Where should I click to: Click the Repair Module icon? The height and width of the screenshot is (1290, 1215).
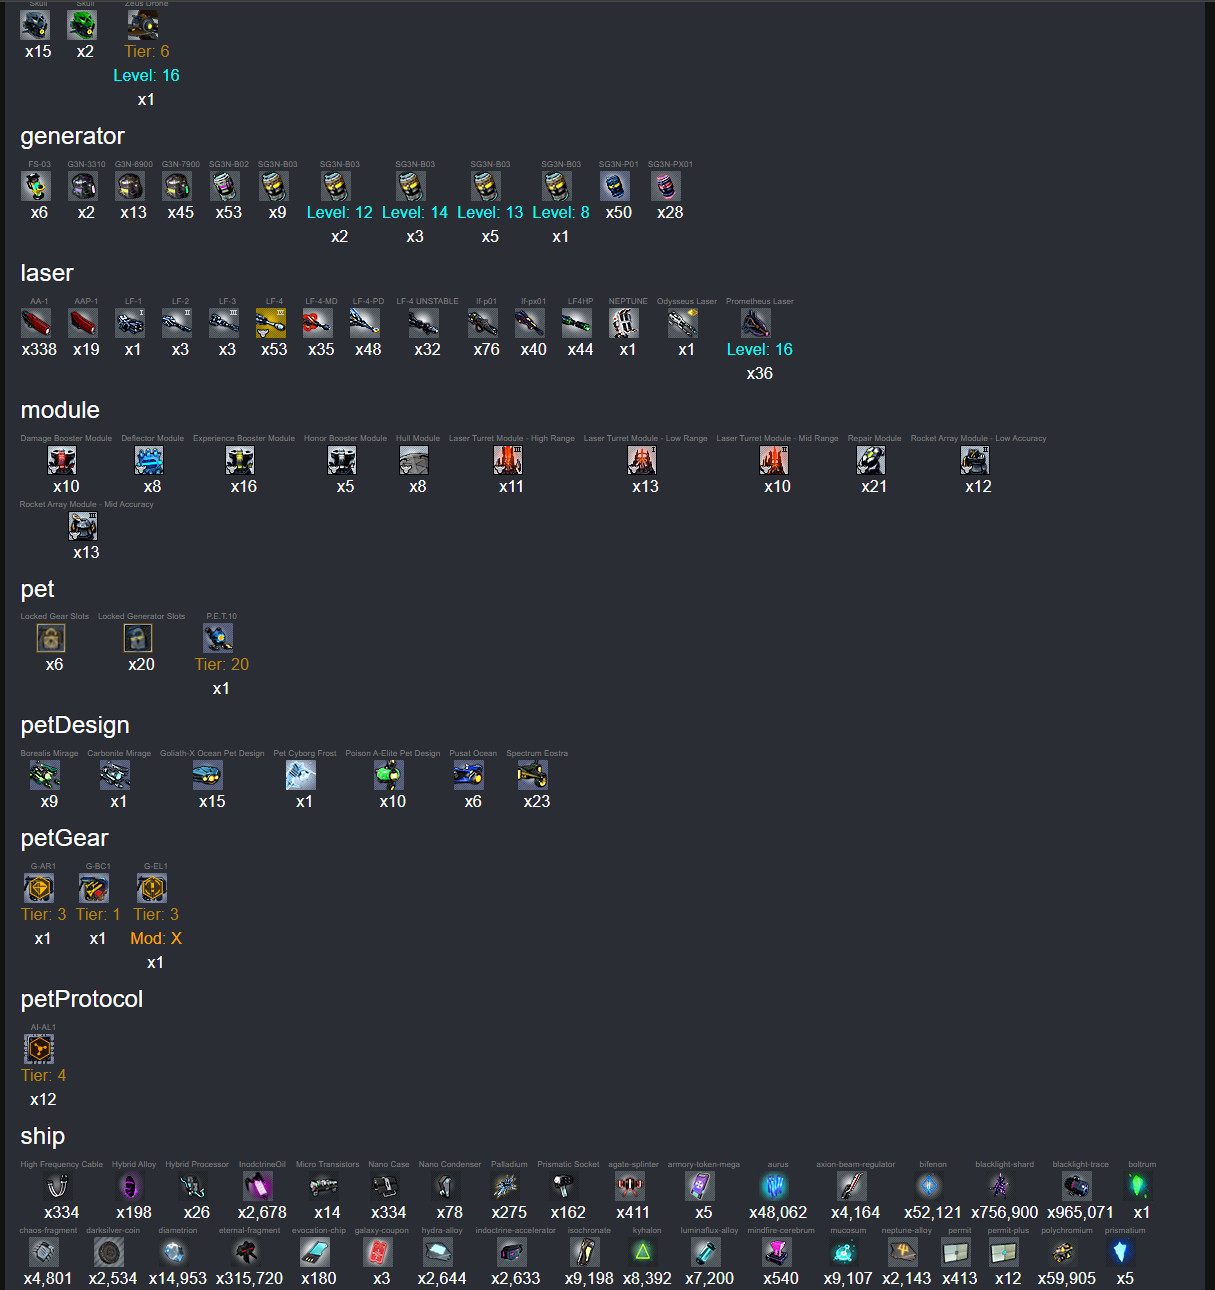(x=871, y=460)
